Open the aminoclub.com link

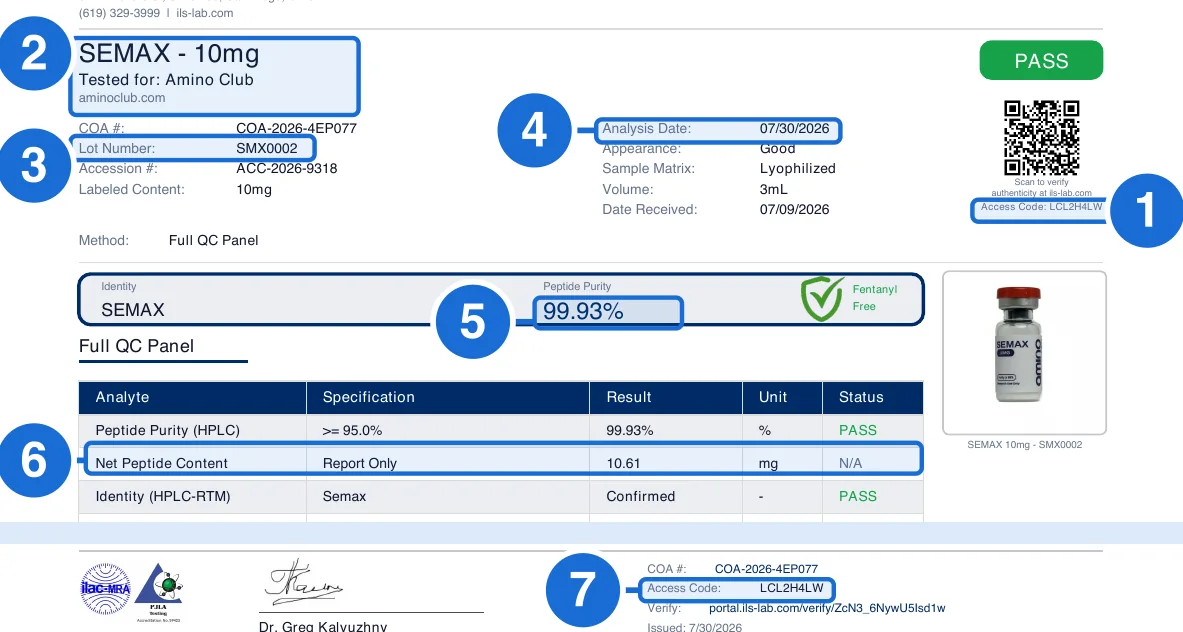tap(122, 98)
